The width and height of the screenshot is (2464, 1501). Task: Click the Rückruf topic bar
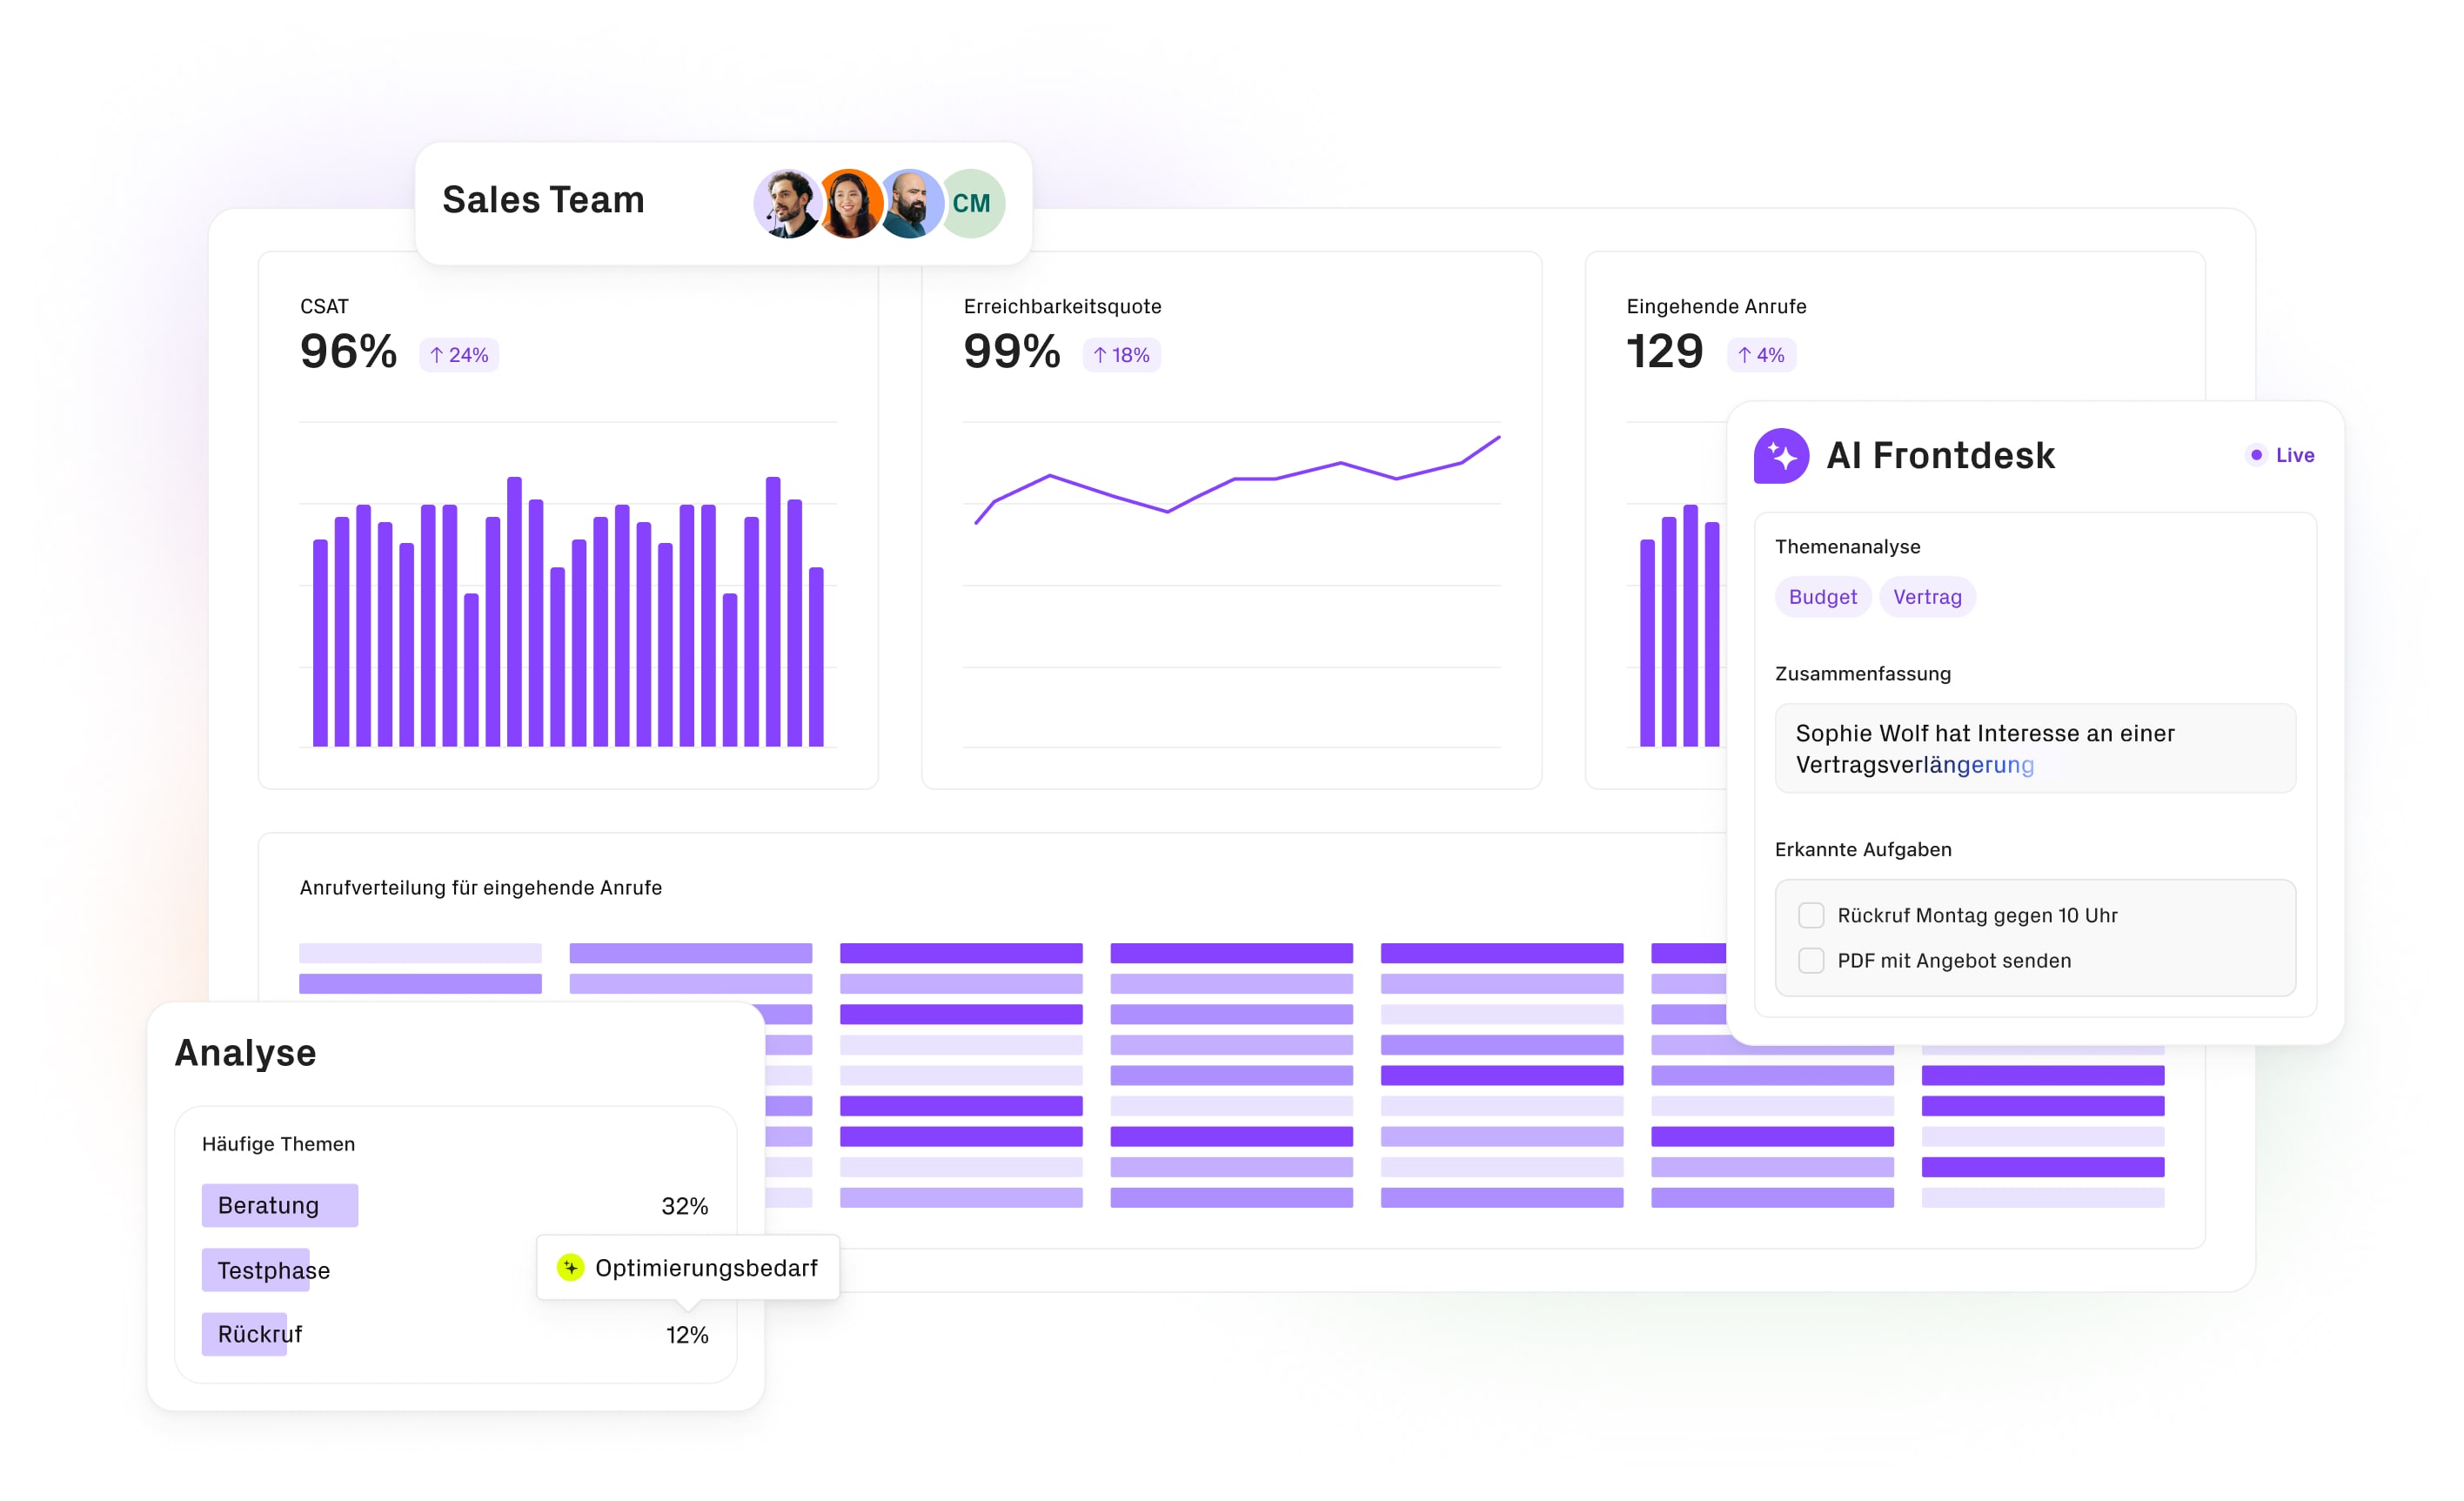(x=244, y=1334)
